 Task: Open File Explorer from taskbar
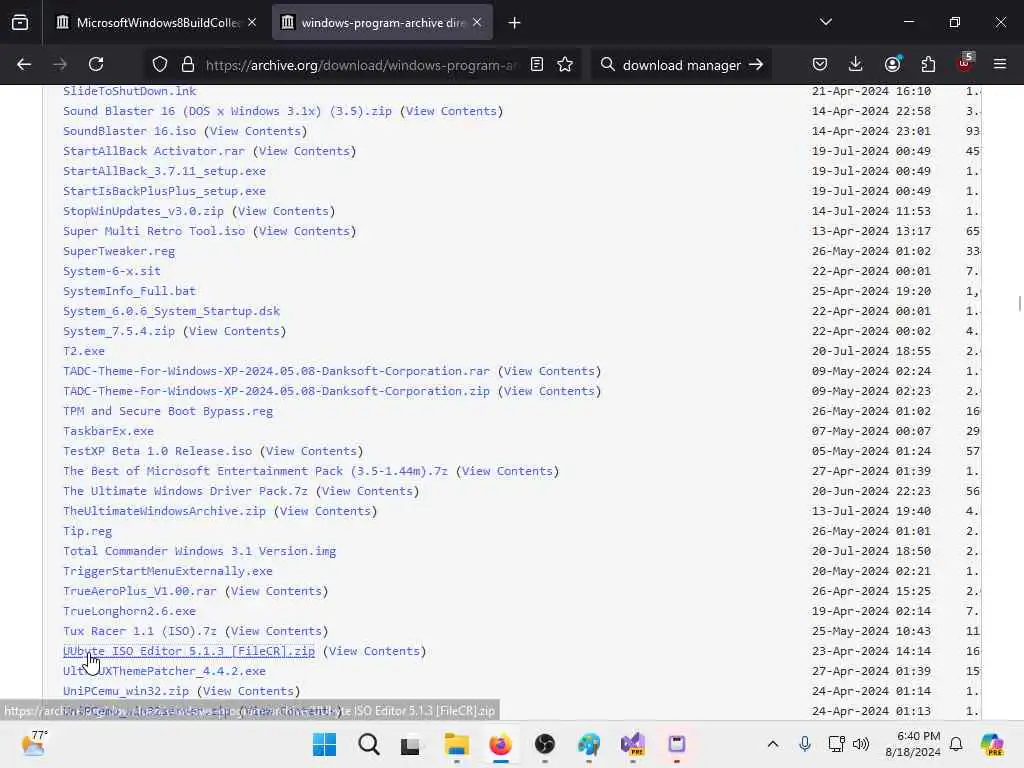click(x=456, y=744)
